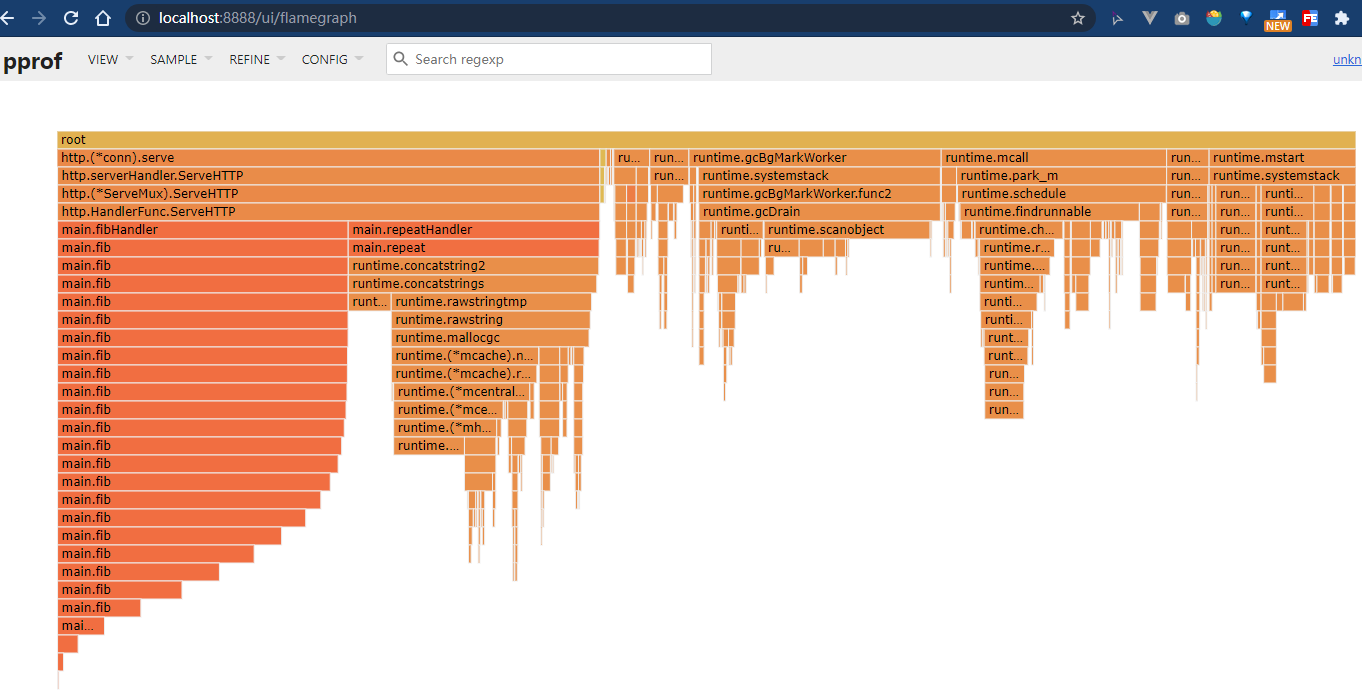Click the camera screenshot extension icon
Viewport: 1362px width, 693px height.
tap(1182, 18)
